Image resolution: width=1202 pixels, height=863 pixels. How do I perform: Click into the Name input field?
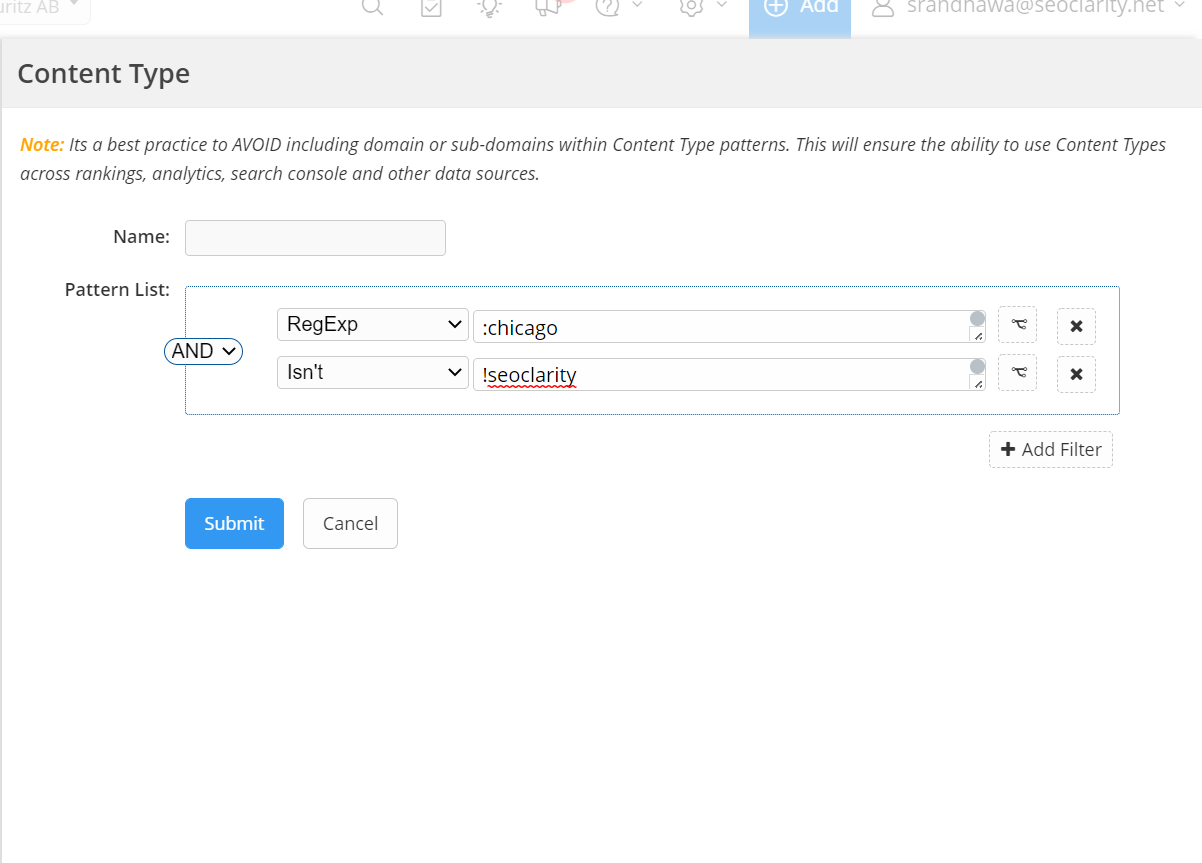[315, 238]
